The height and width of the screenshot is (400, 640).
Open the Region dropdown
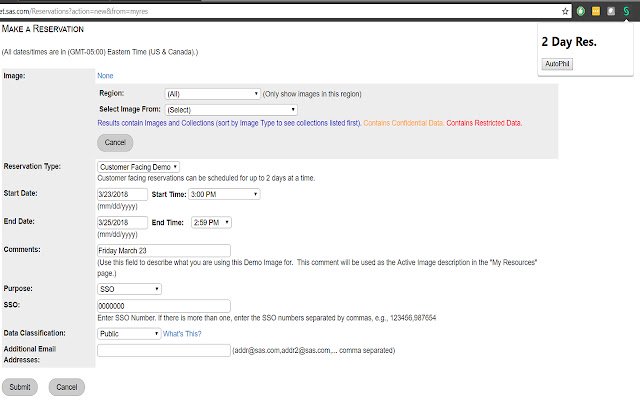[x=212, y=94]
